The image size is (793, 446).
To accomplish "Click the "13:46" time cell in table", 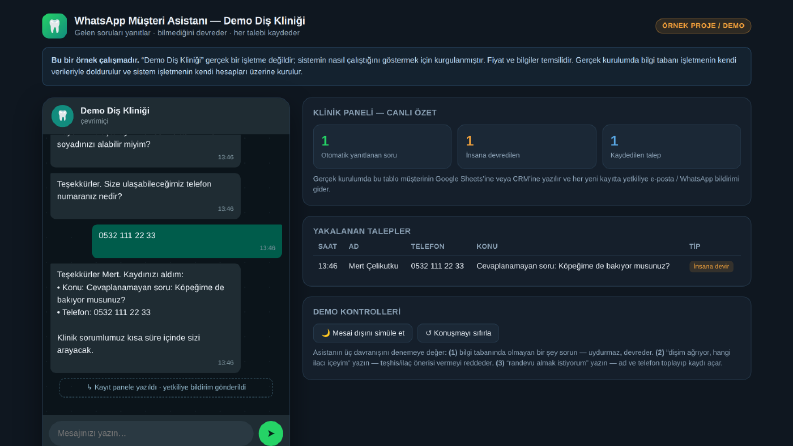I will (328, 266).
